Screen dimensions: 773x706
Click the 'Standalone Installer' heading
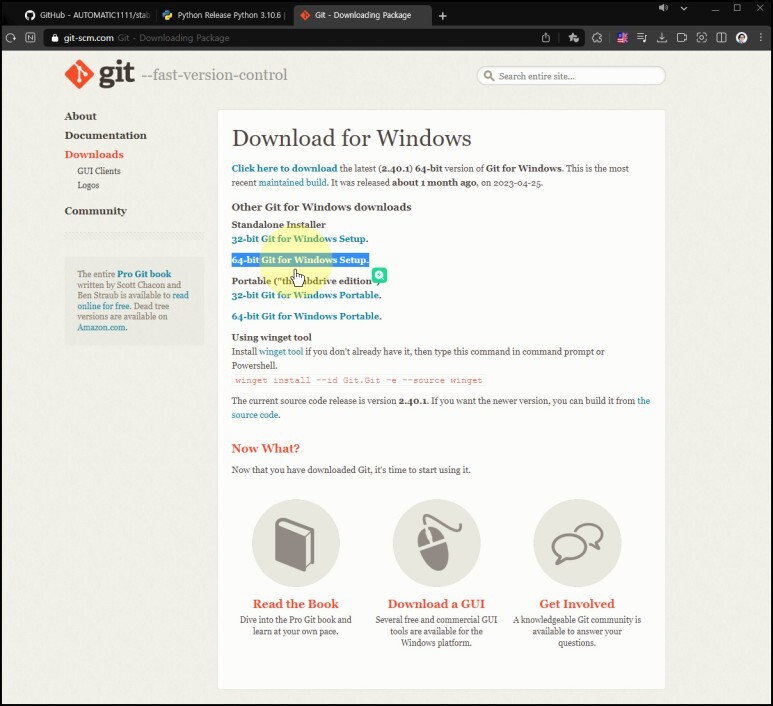279,225
